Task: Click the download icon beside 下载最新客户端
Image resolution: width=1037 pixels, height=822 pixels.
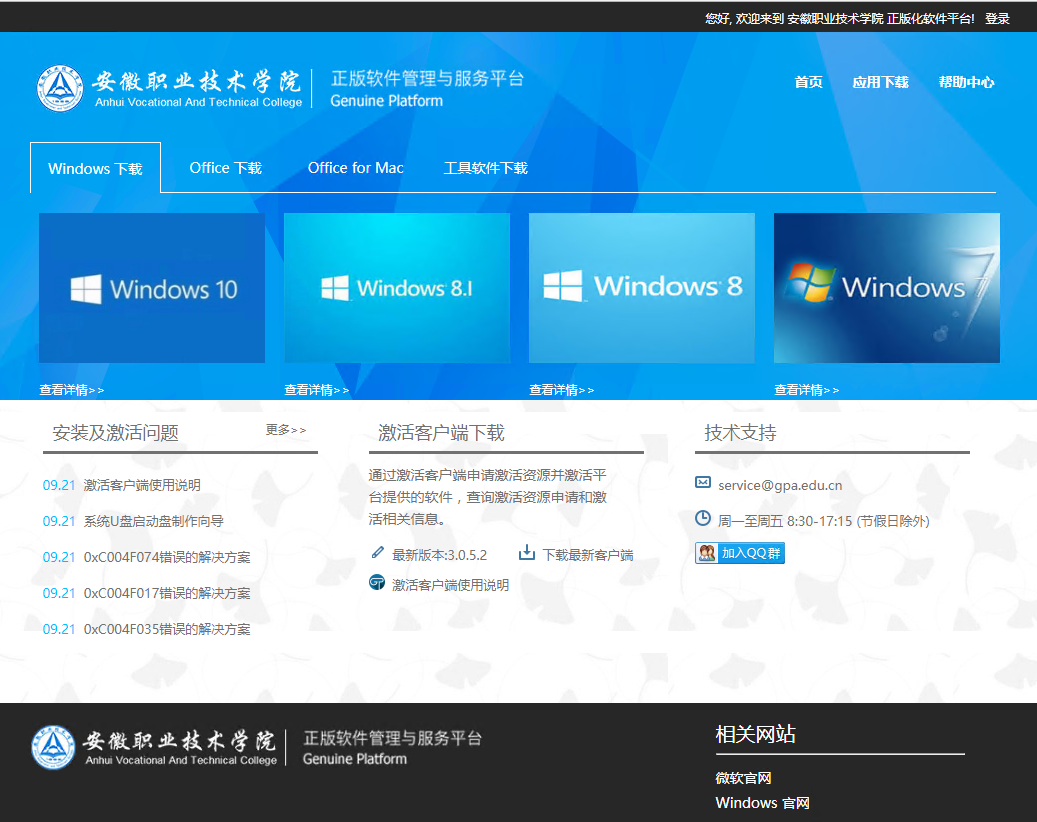Action: 527,553
